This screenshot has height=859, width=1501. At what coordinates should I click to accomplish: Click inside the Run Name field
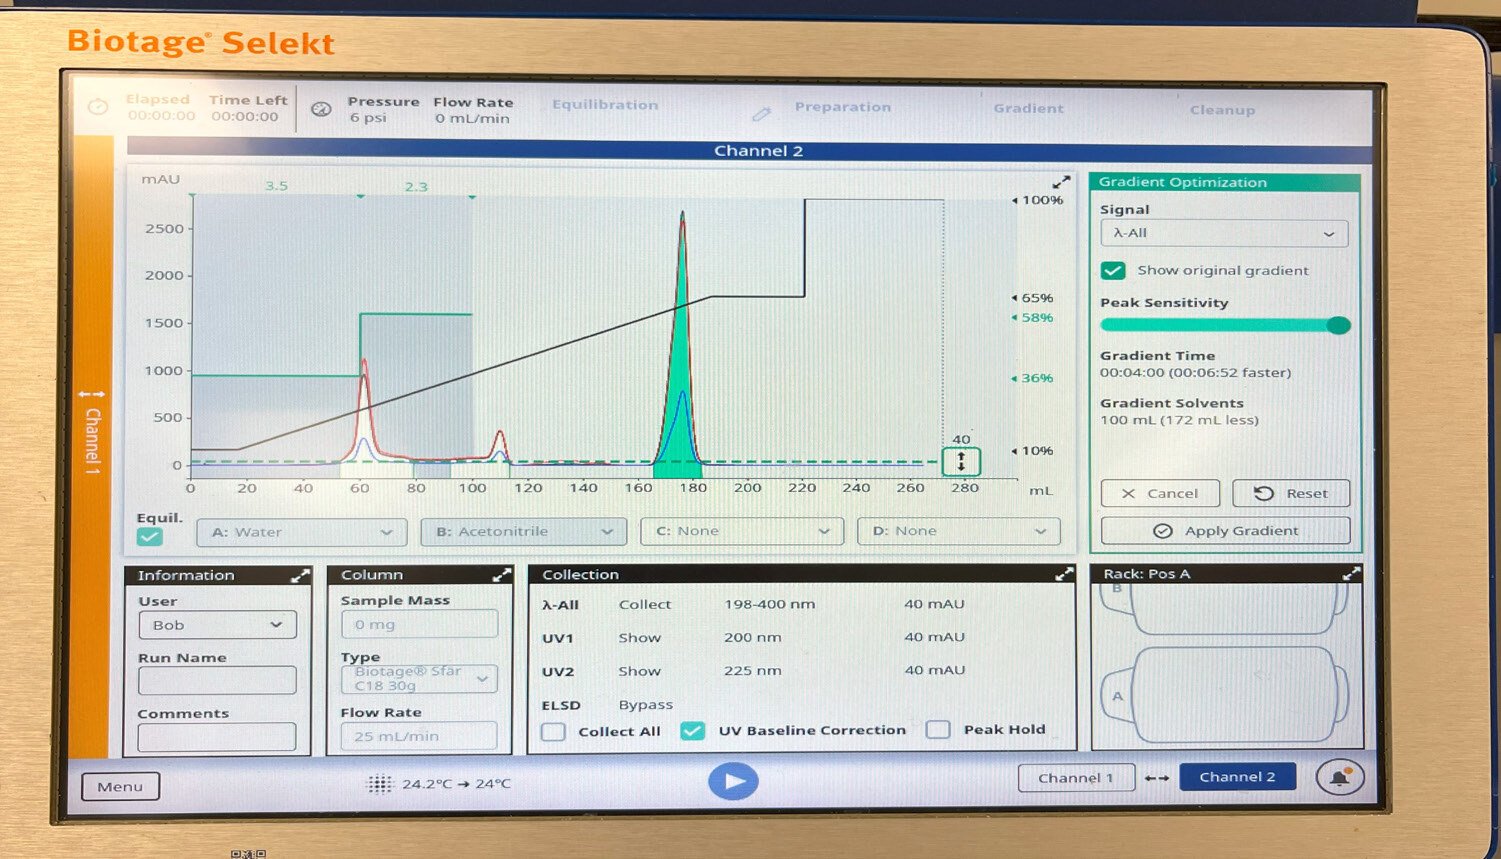[216, 680]
